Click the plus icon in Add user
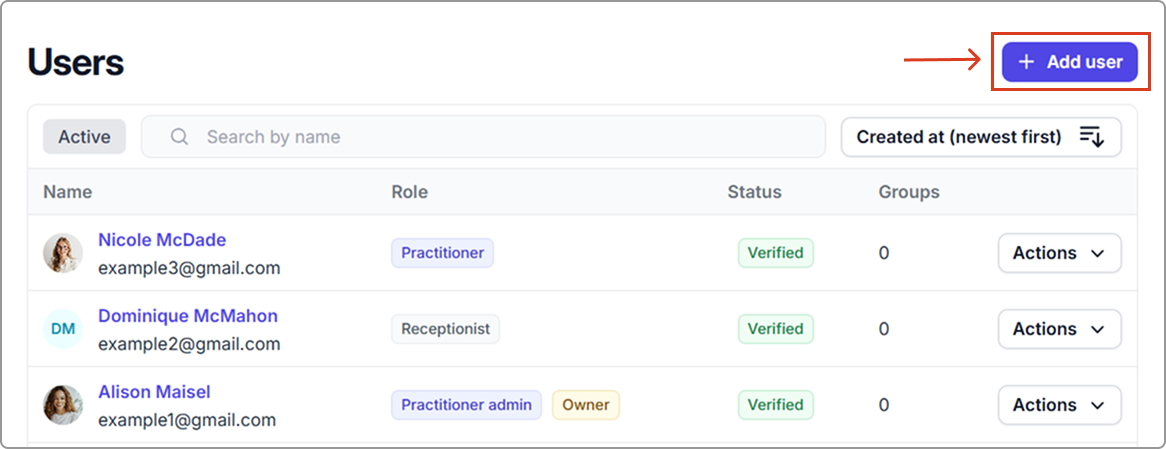 [1026, 62]
